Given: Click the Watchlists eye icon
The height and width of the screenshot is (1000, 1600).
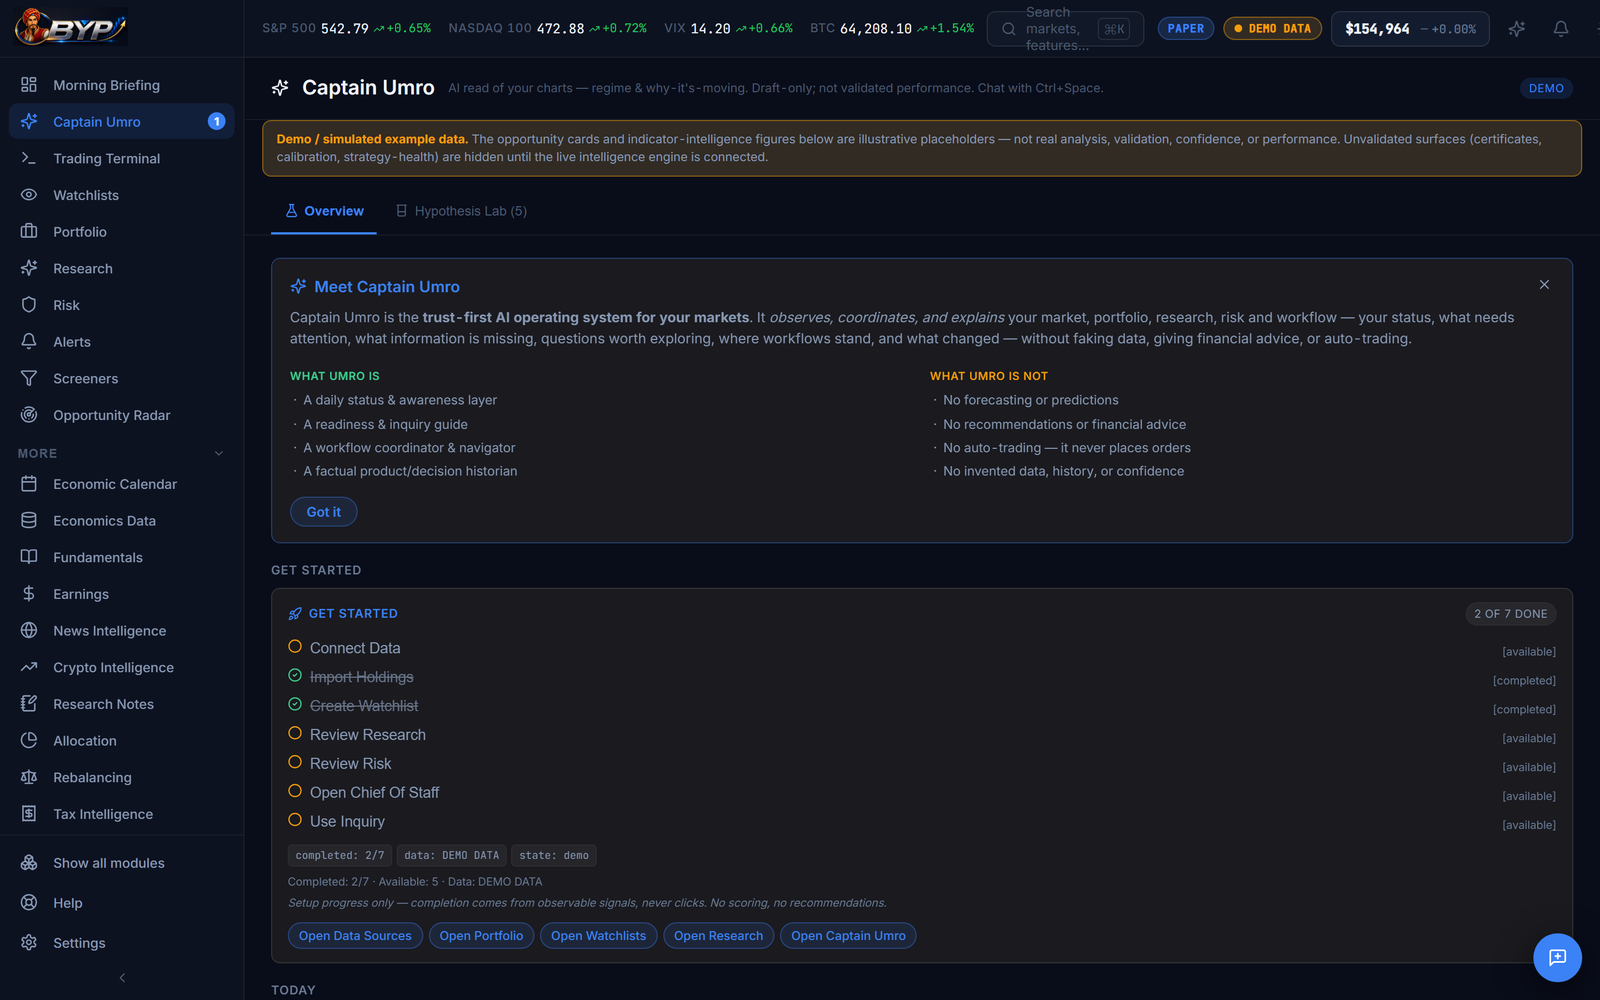Looking at the screenshot, I should tap(29, 195).
